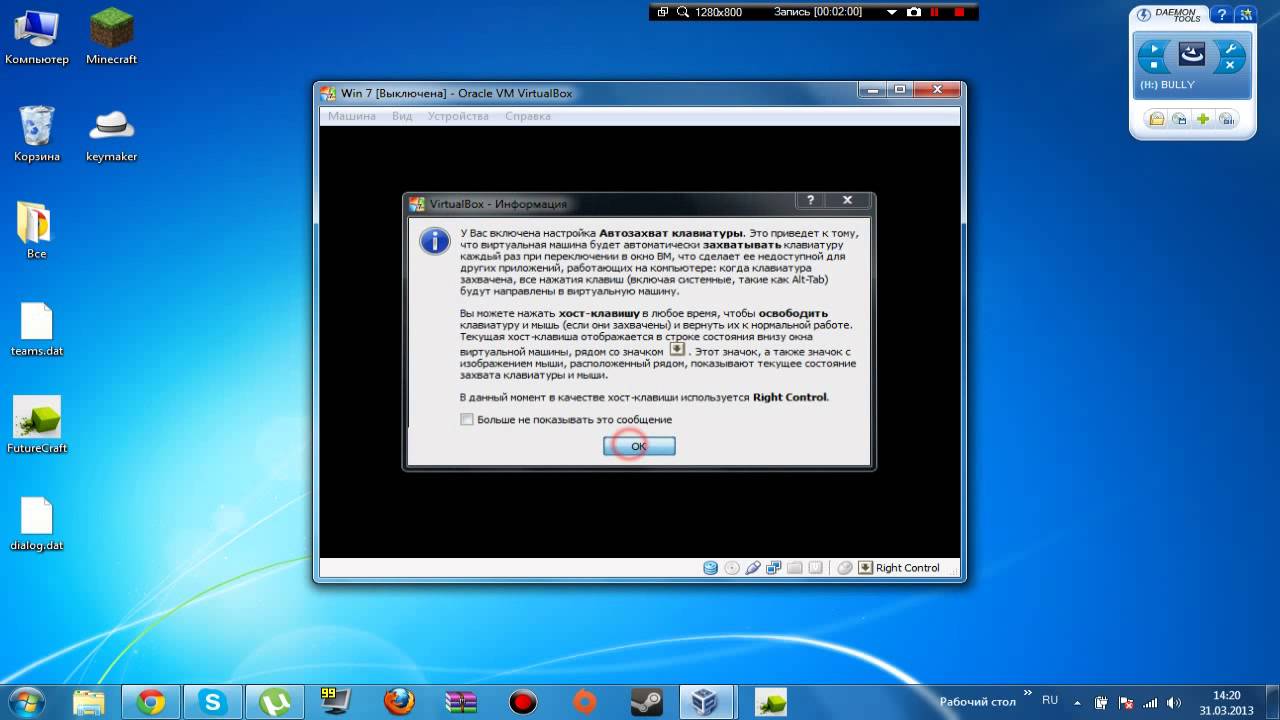Screen dimensions: 1280x720
Task: Check 'Больше не показывать это сообщение' box
Action: pyautogui.click(x=467, y=420)
